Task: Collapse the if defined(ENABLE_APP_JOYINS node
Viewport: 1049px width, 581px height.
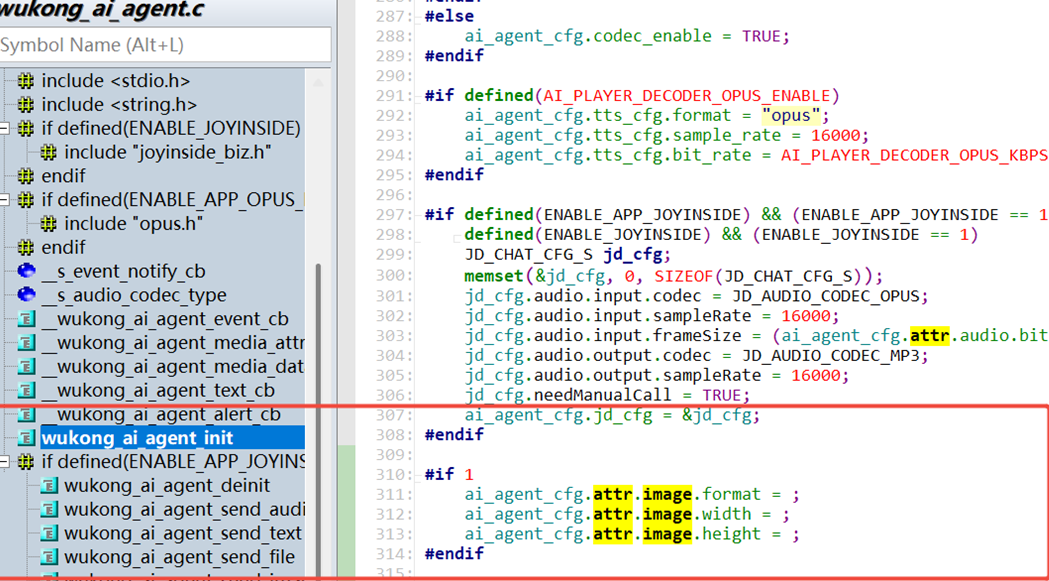Action: (5, 461)
